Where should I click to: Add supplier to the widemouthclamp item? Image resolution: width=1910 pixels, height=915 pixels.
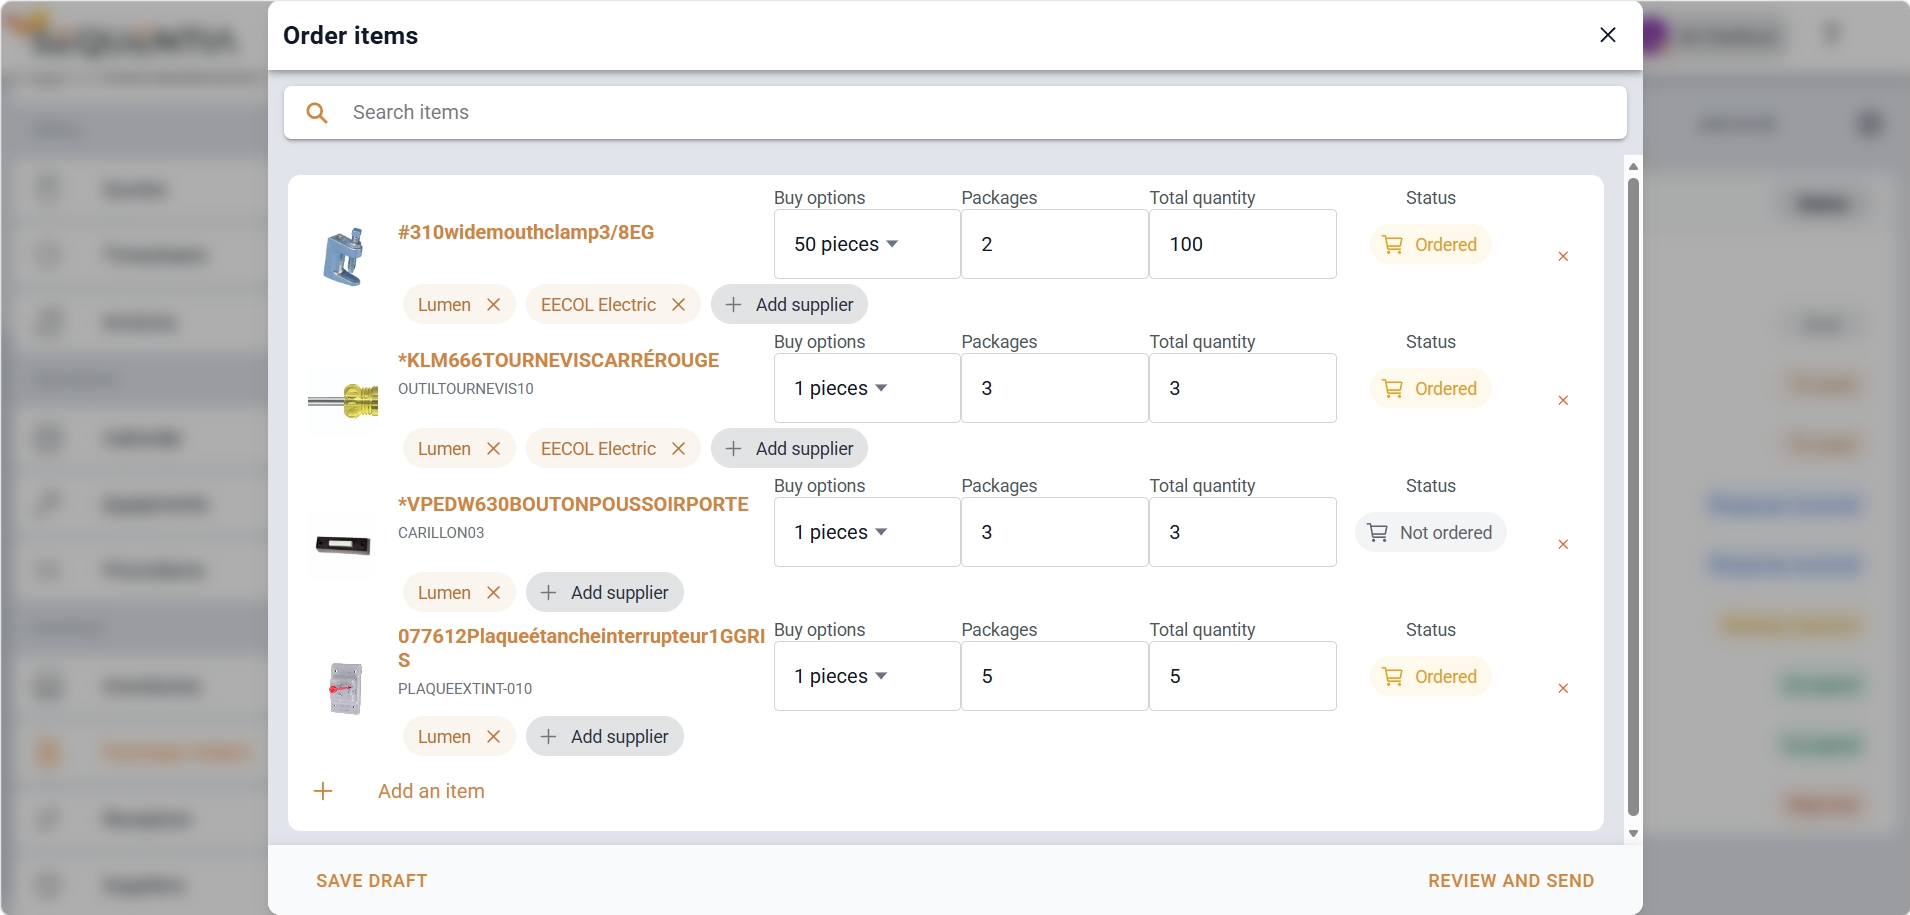[x=789, y=305]
